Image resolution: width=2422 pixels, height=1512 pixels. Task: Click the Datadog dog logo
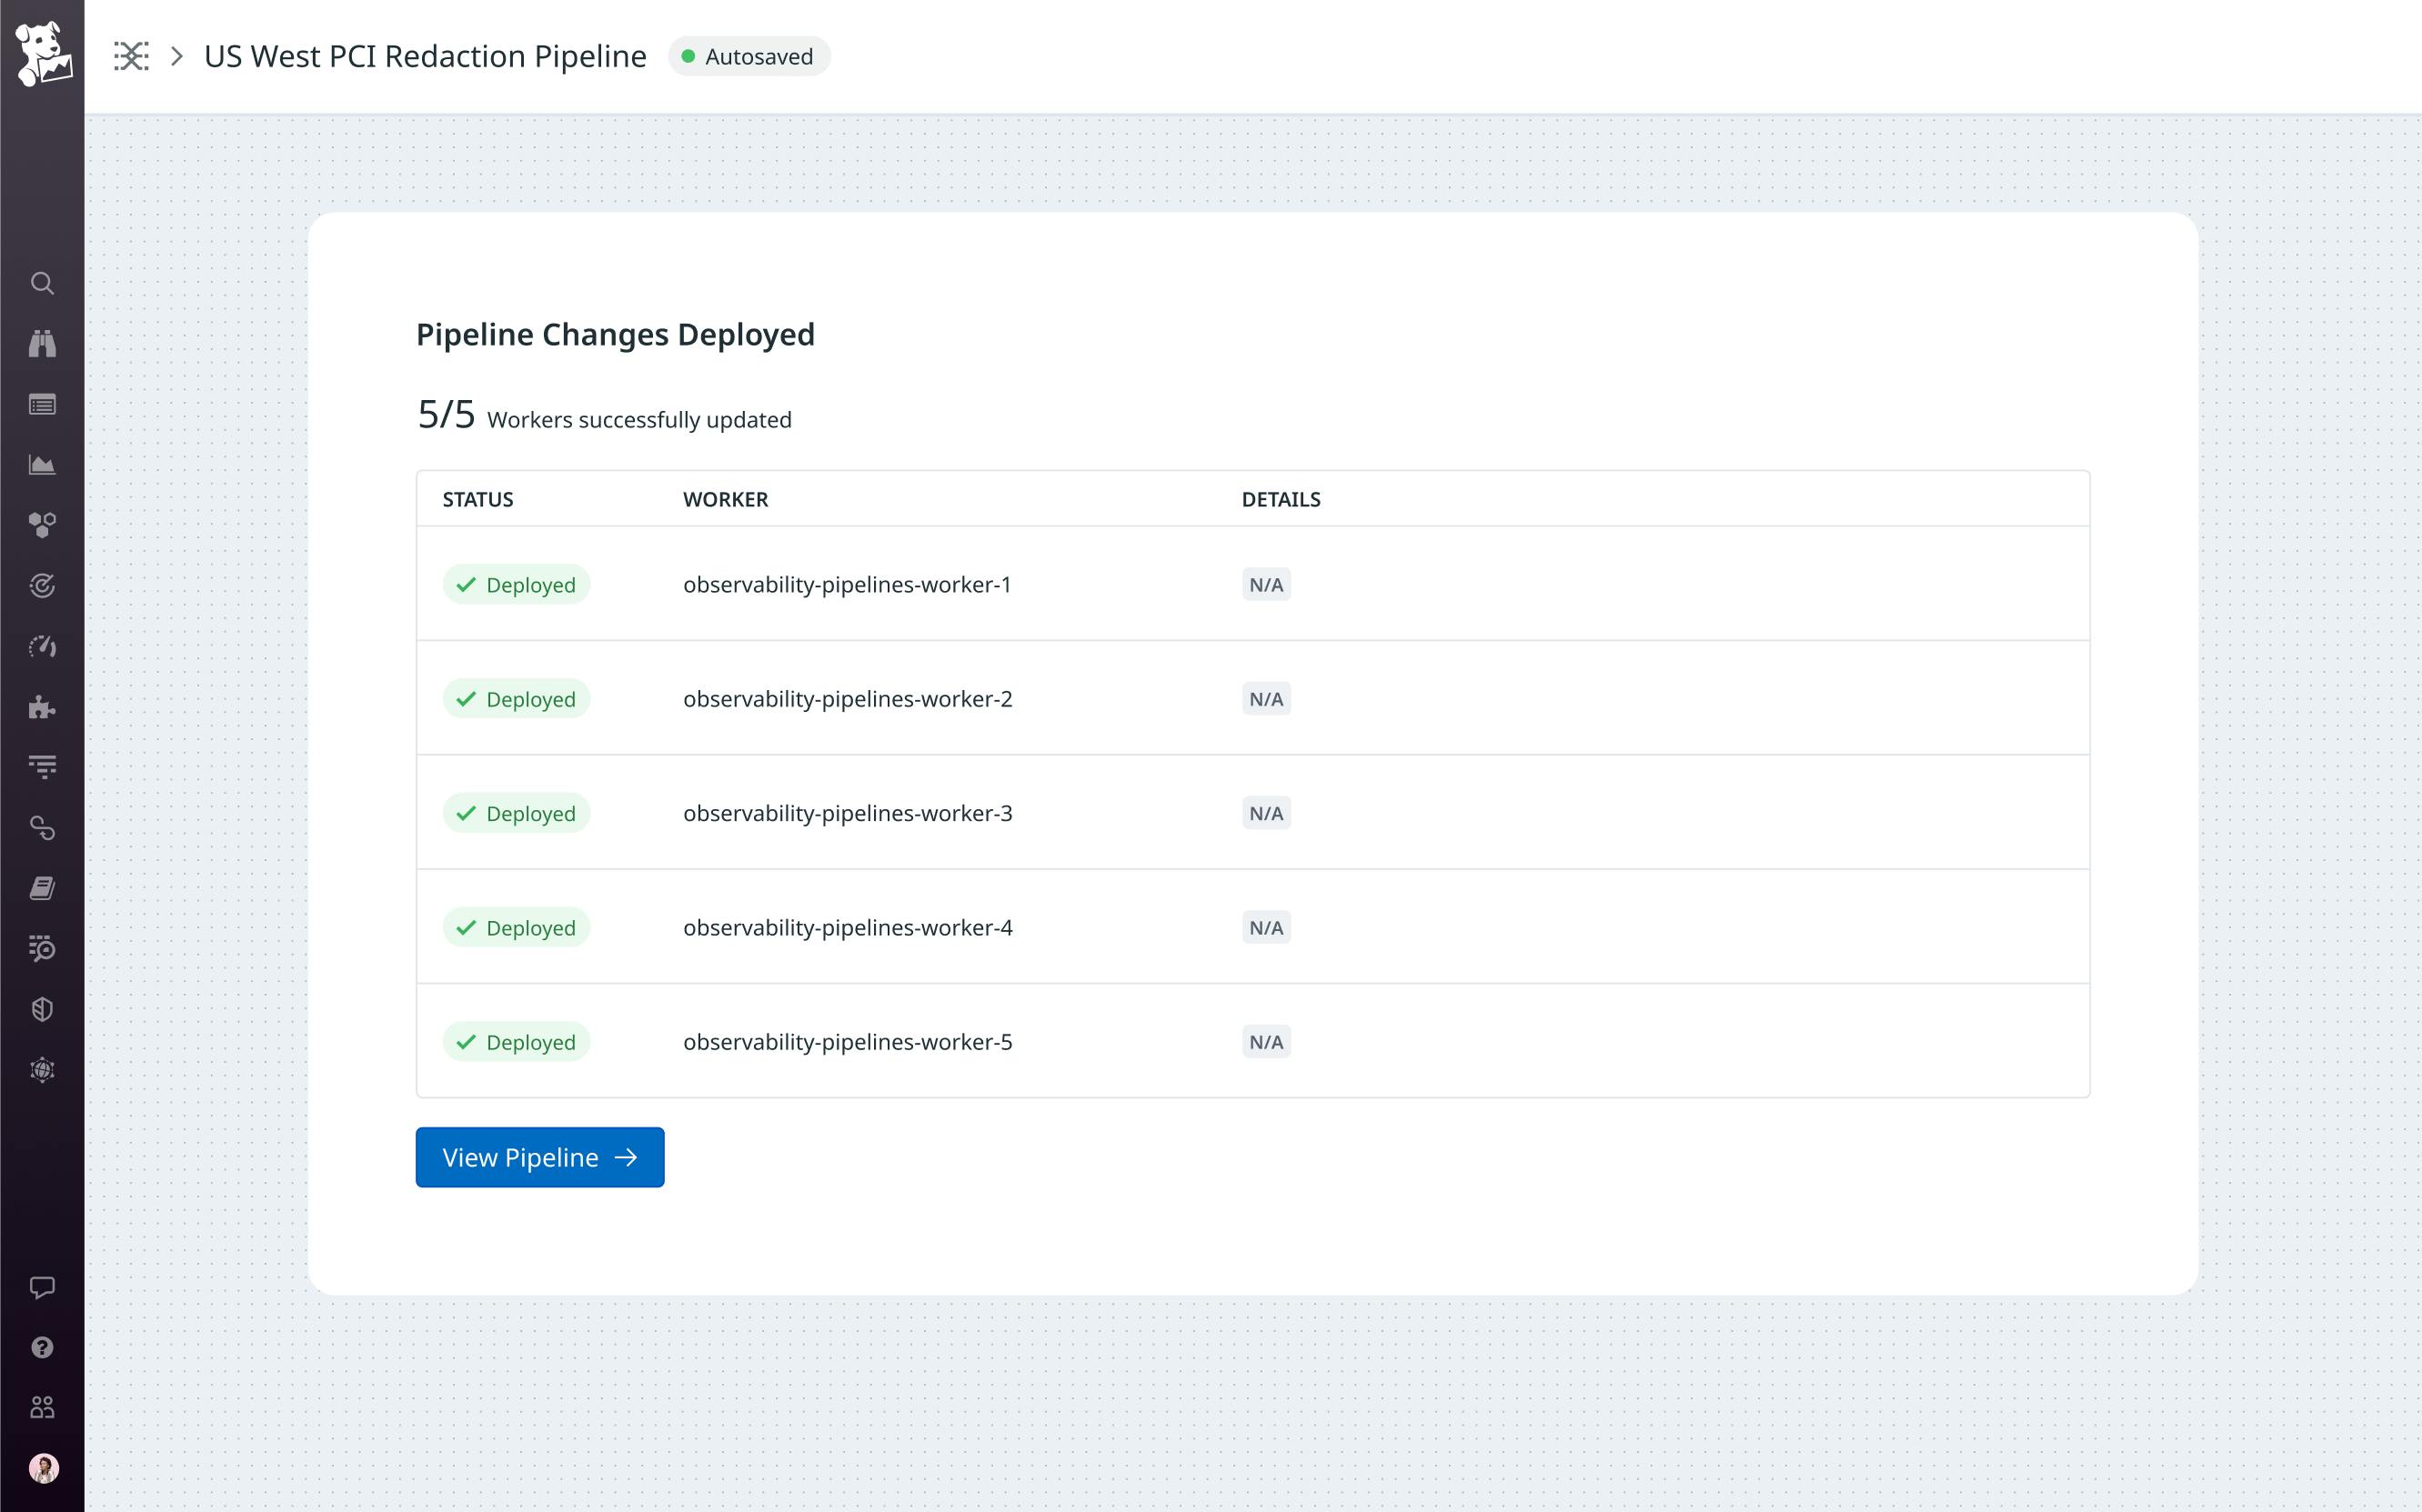pos(43,54)
